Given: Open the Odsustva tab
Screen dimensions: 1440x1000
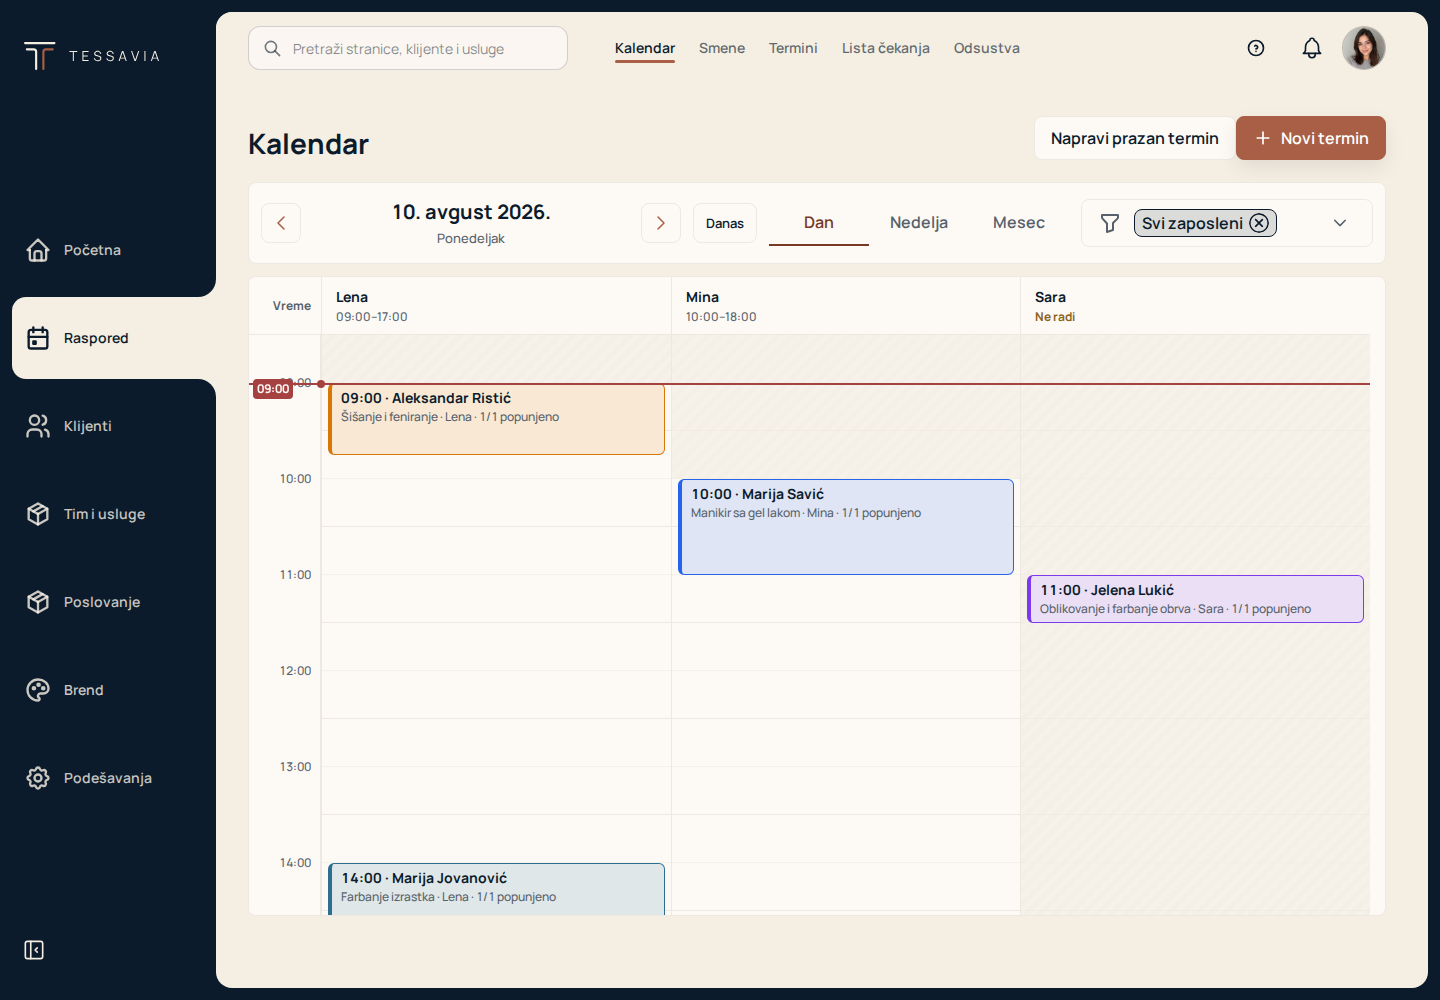Looking at the screenshot, I should [x=987, y=48].
